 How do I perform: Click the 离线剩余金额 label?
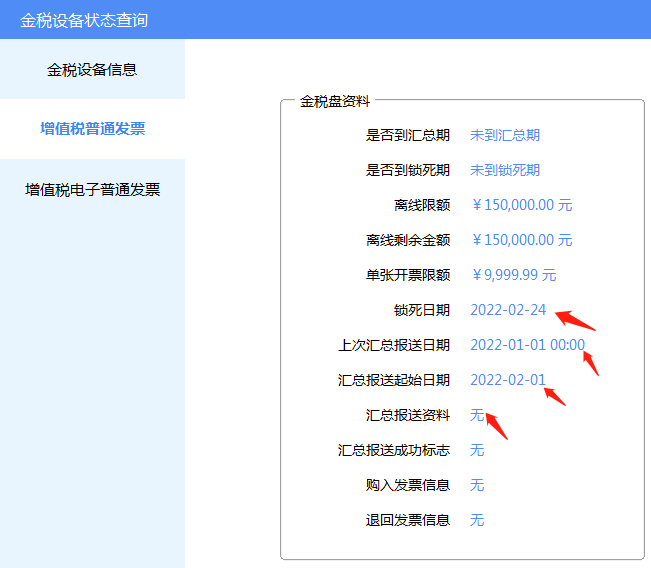coord(408,240)
